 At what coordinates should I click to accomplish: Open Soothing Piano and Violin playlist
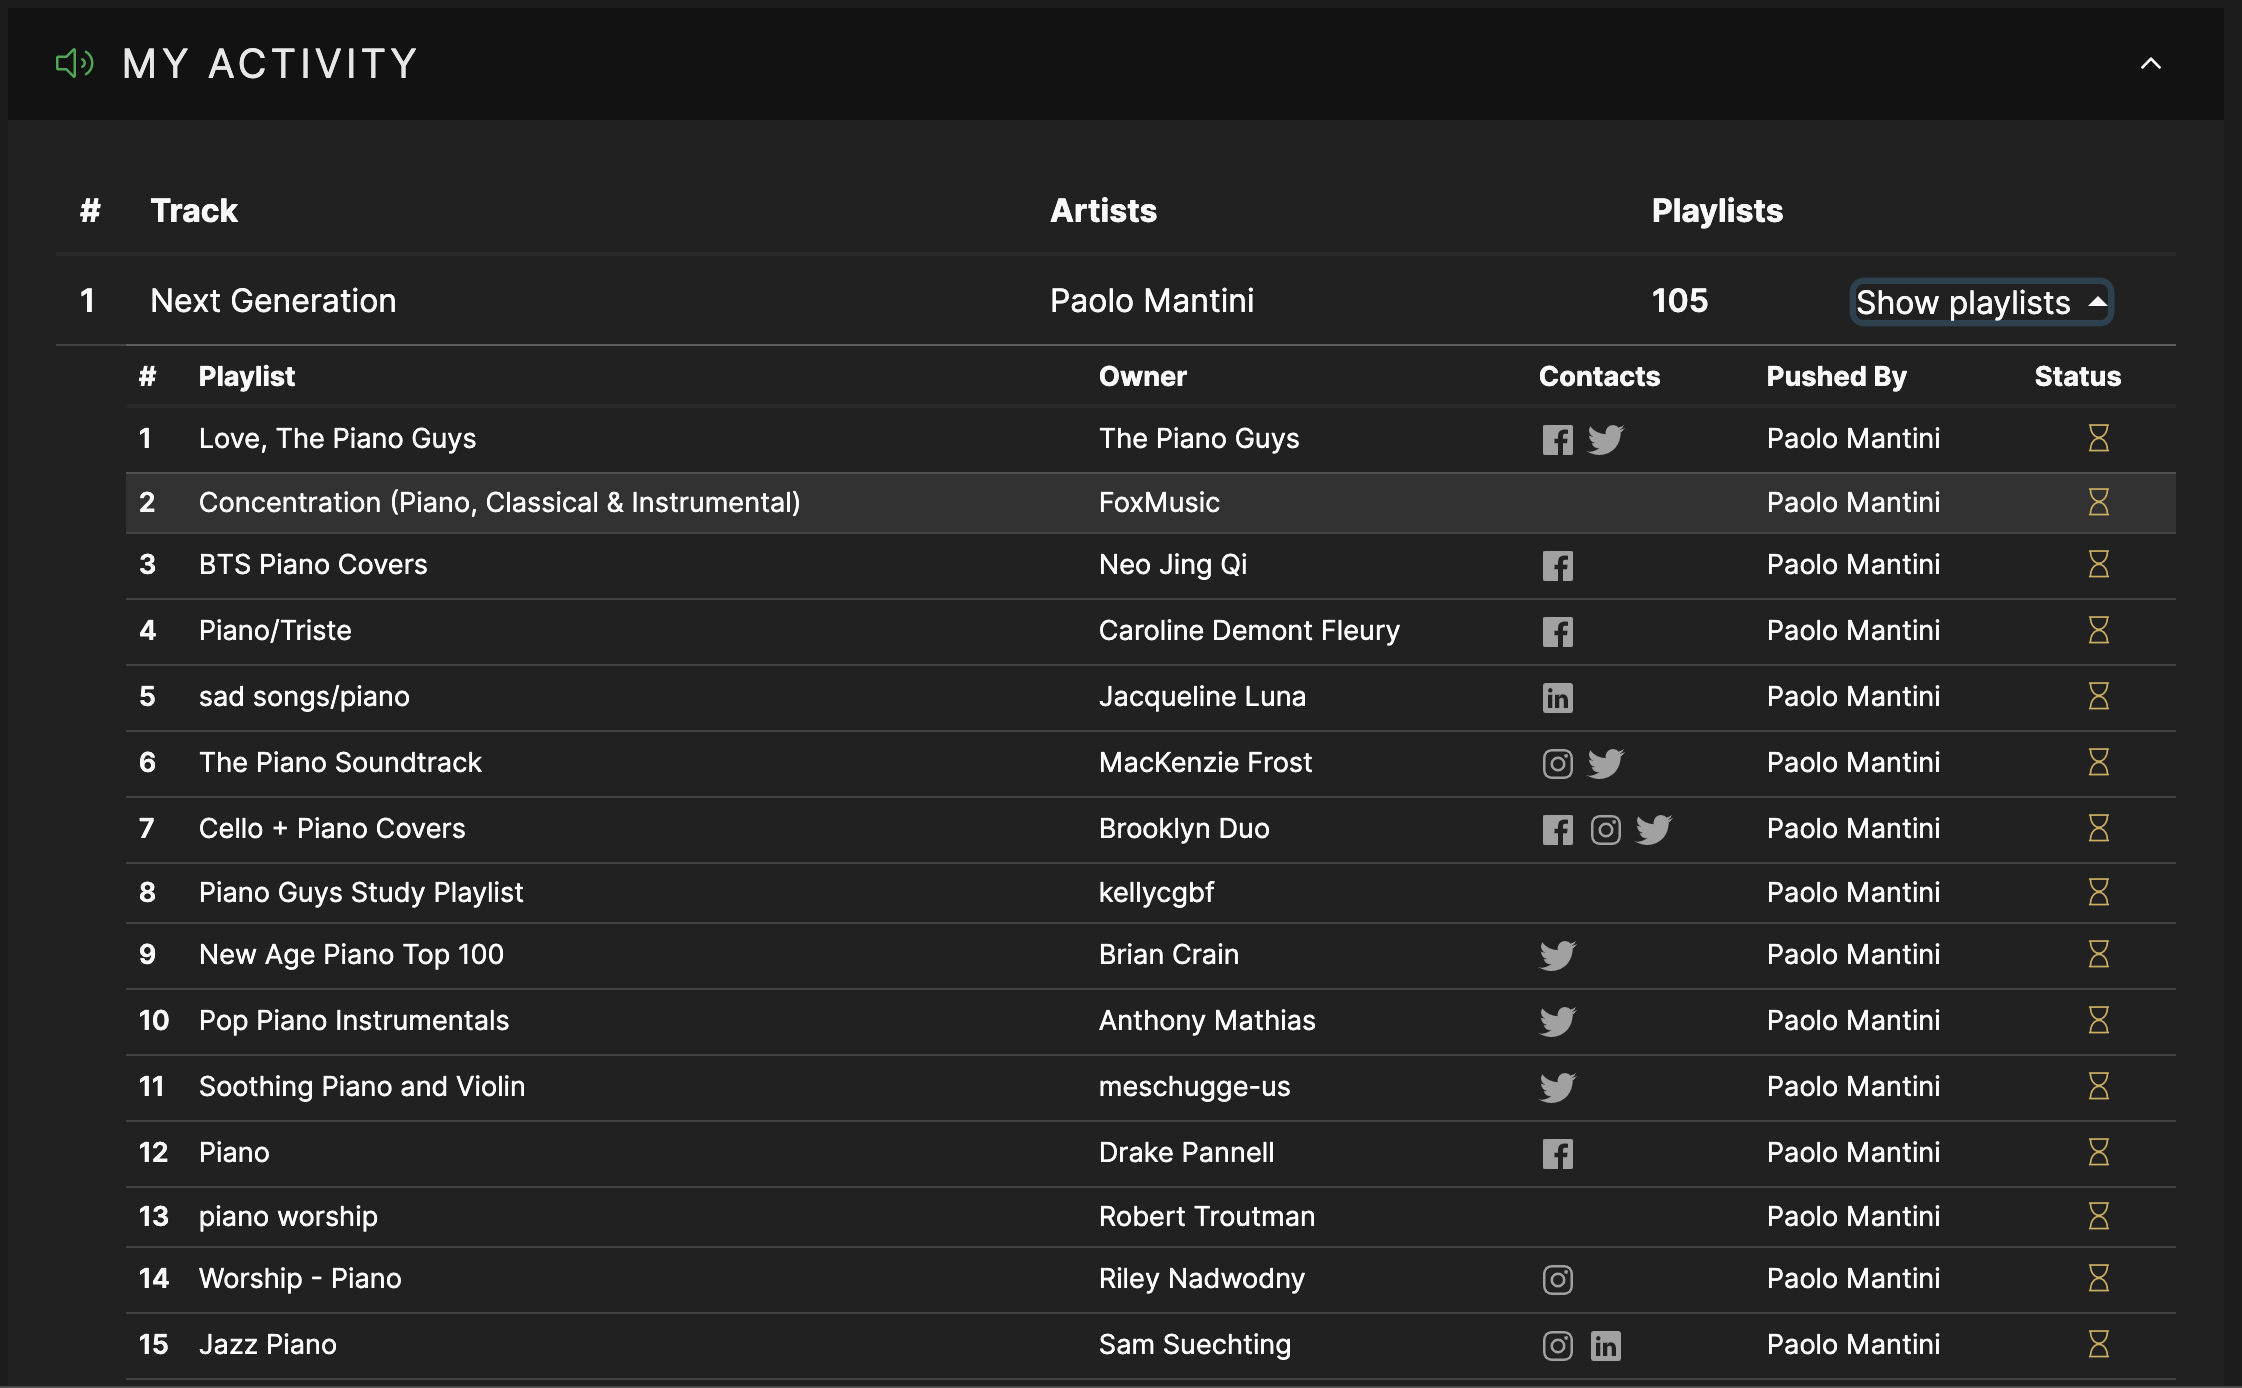click(x=361, y=1087)
